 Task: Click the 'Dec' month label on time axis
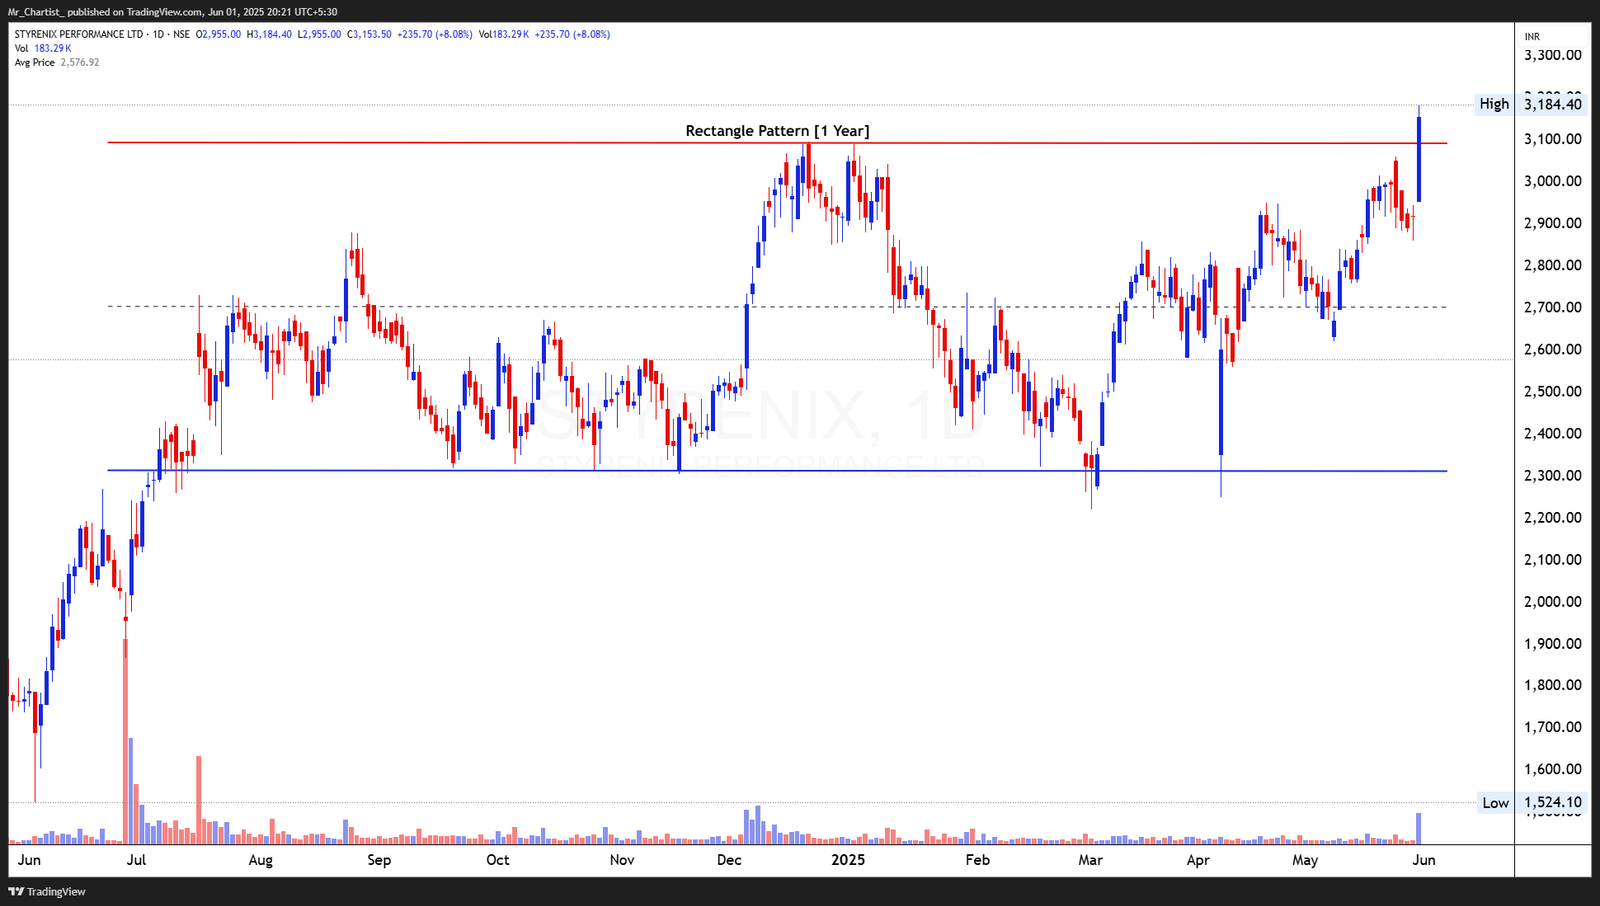(x=729, y=859)
